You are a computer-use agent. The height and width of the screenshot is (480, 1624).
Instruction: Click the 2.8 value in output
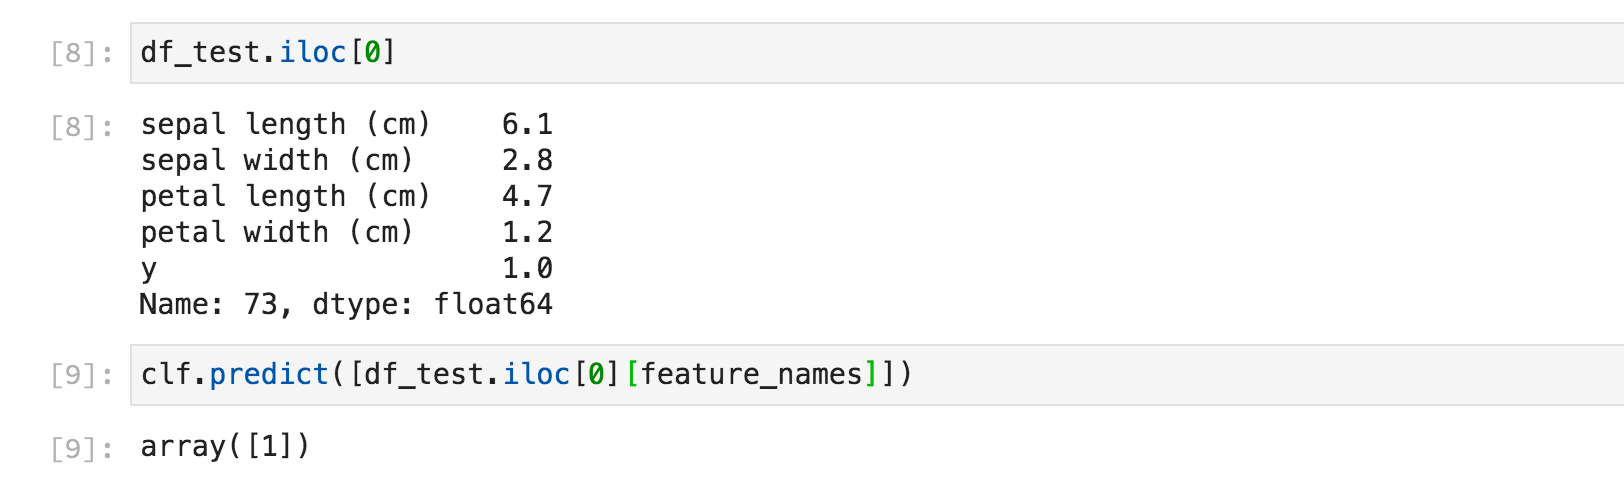[527, 160]
